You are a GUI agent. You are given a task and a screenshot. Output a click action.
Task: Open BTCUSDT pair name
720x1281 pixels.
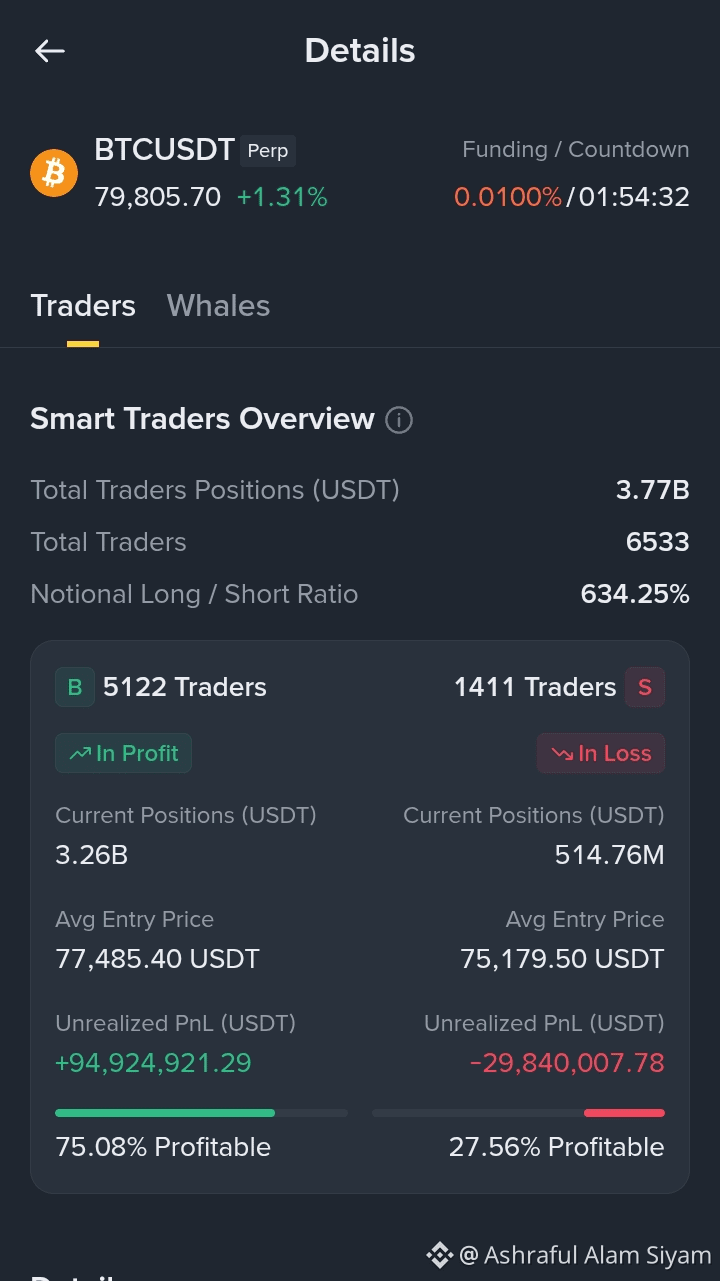pyautogui.click(x=164, y=150)
